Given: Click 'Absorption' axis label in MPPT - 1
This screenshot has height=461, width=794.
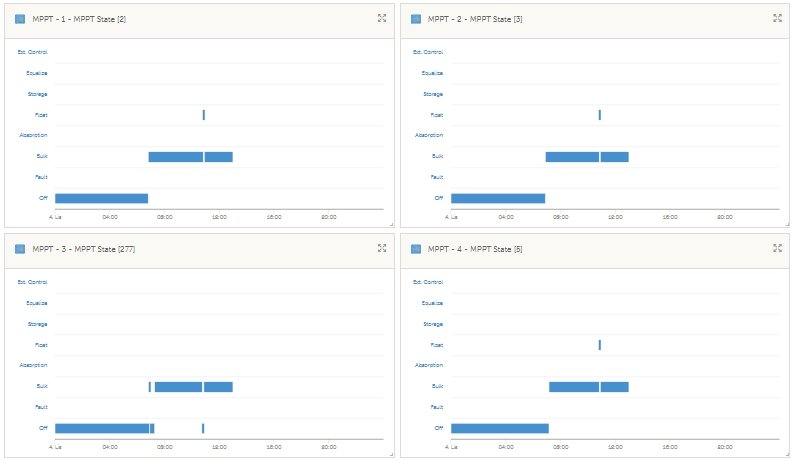Looking at the screenshot, I should [33, 135].
